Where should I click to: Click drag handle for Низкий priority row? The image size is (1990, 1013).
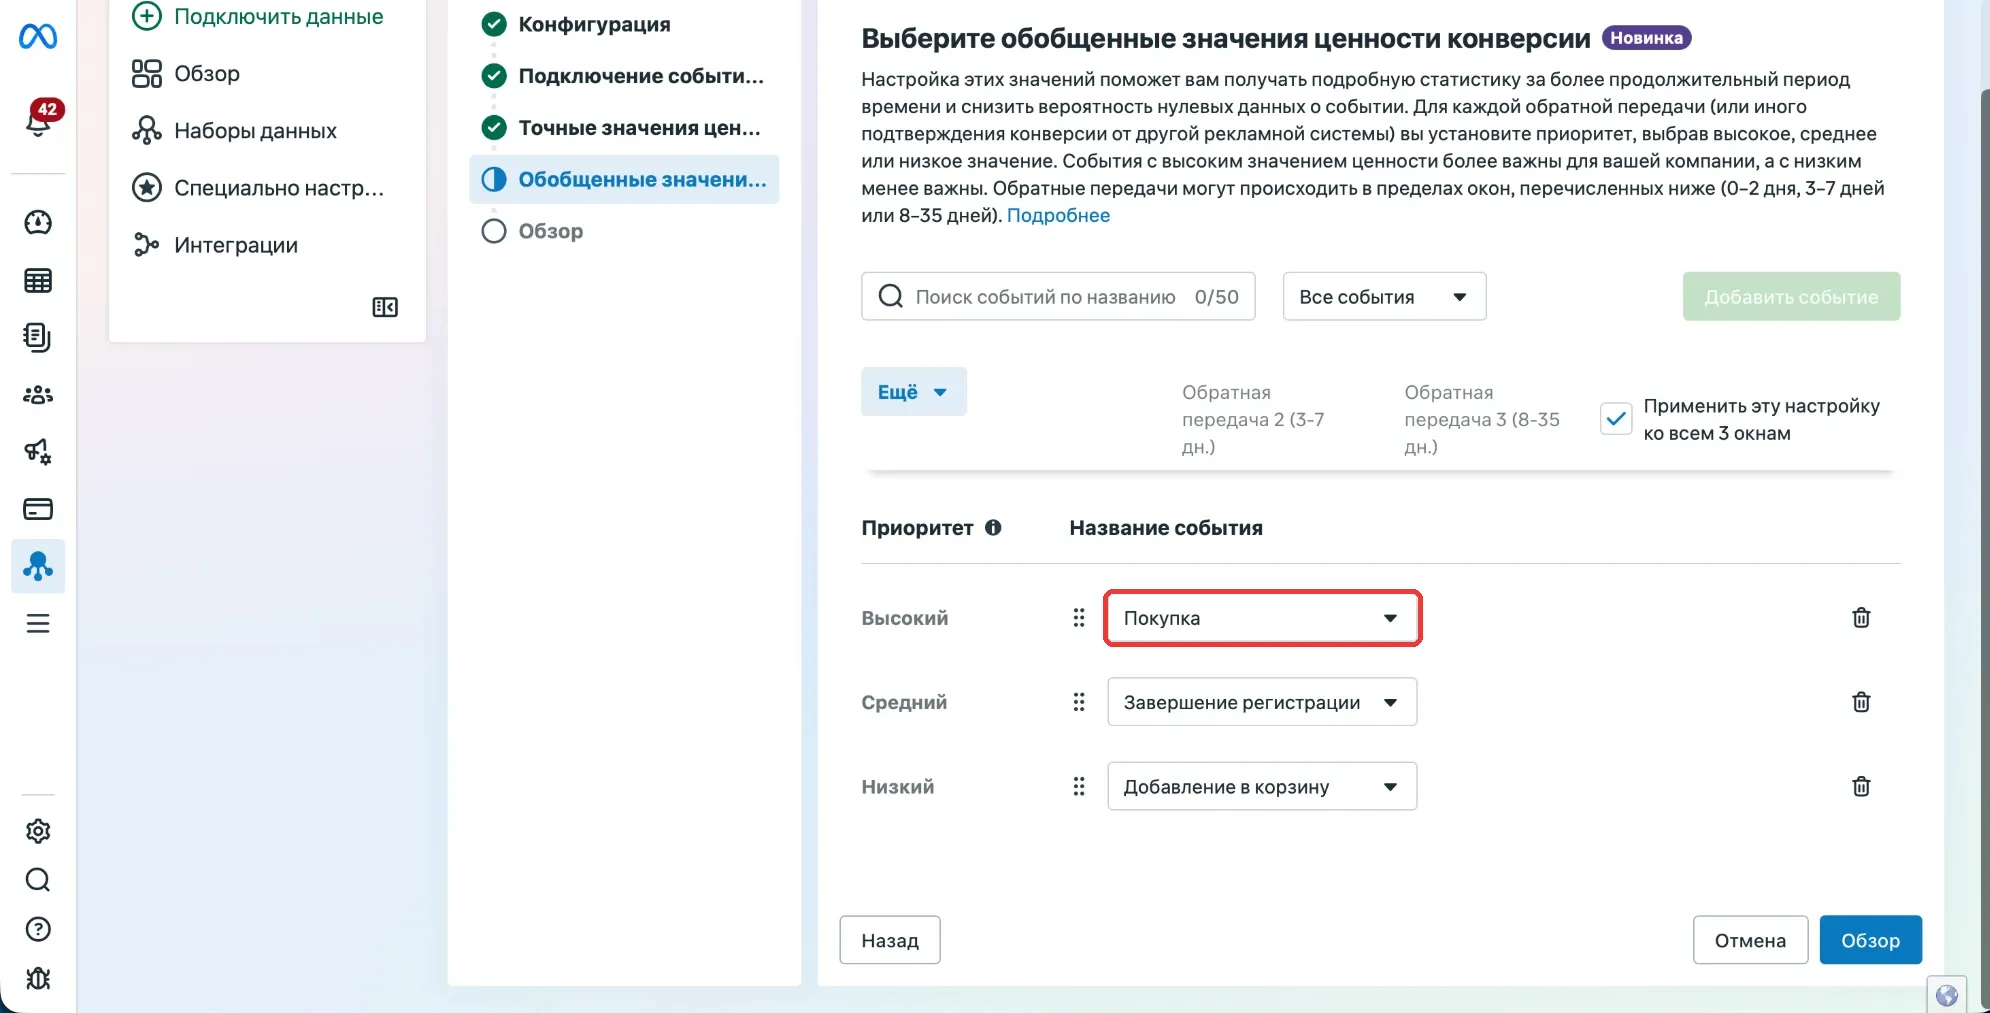pyautogui.click(x=1079, y=786)
